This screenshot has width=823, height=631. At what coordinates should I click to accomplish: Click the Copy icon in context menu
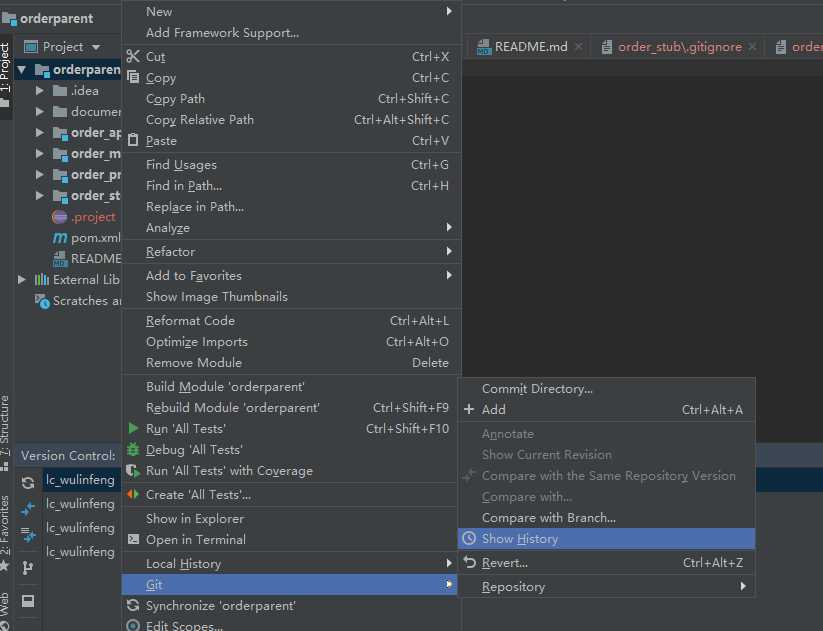[x=133, y=77]
